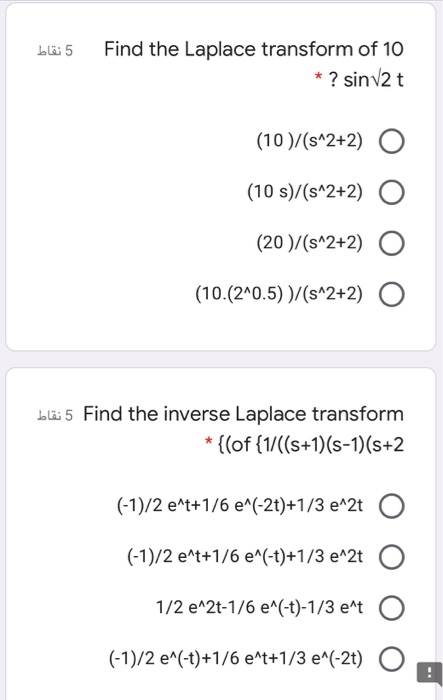Image resolution: width=443 pixels, height=700 pixels.
Task: Click the 'Find the Laplace transform of 10' heading
Action: coord(254,49)
